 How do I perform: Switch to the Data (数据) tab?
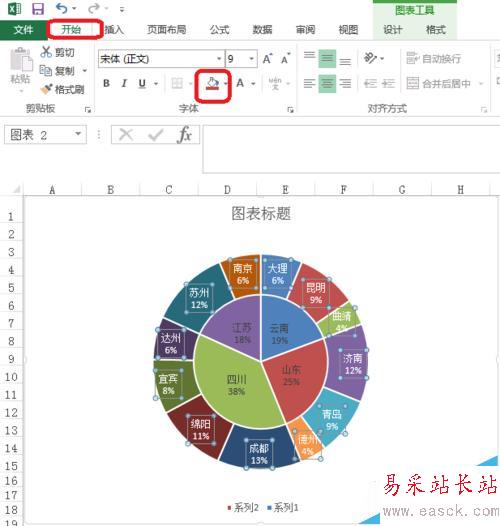pyautogui.click(x=262, y=30)
